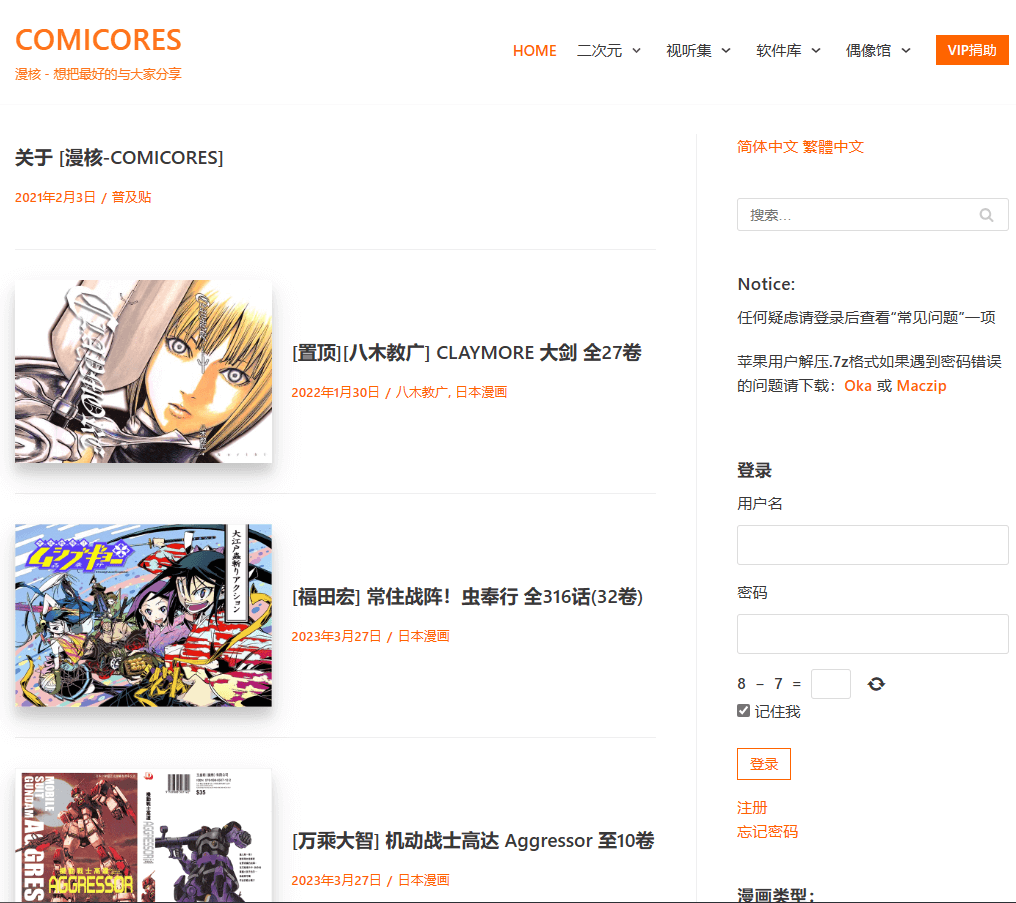Expand the 二次元 menu chevron
The height and width of the screenshot is (903, 1016).
(636, 51)
